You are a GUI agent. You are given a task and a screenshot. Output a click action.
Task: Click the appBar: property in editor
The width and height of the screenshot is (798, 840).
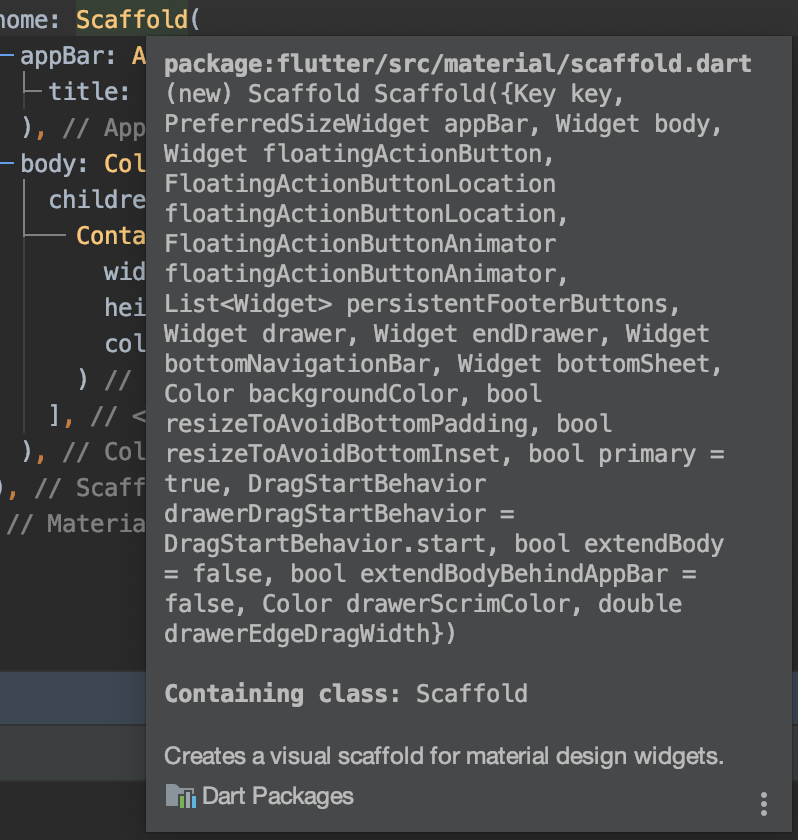[x=67, y=56]
